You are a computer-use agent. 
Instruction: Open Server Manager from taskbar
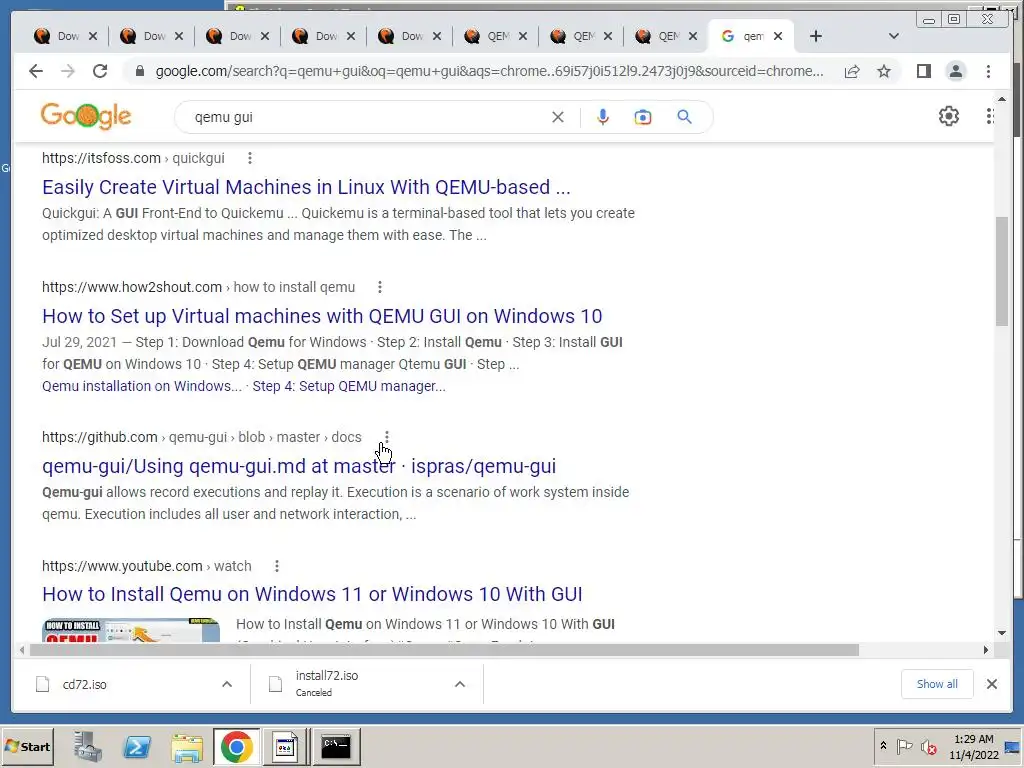pos(87,746)
